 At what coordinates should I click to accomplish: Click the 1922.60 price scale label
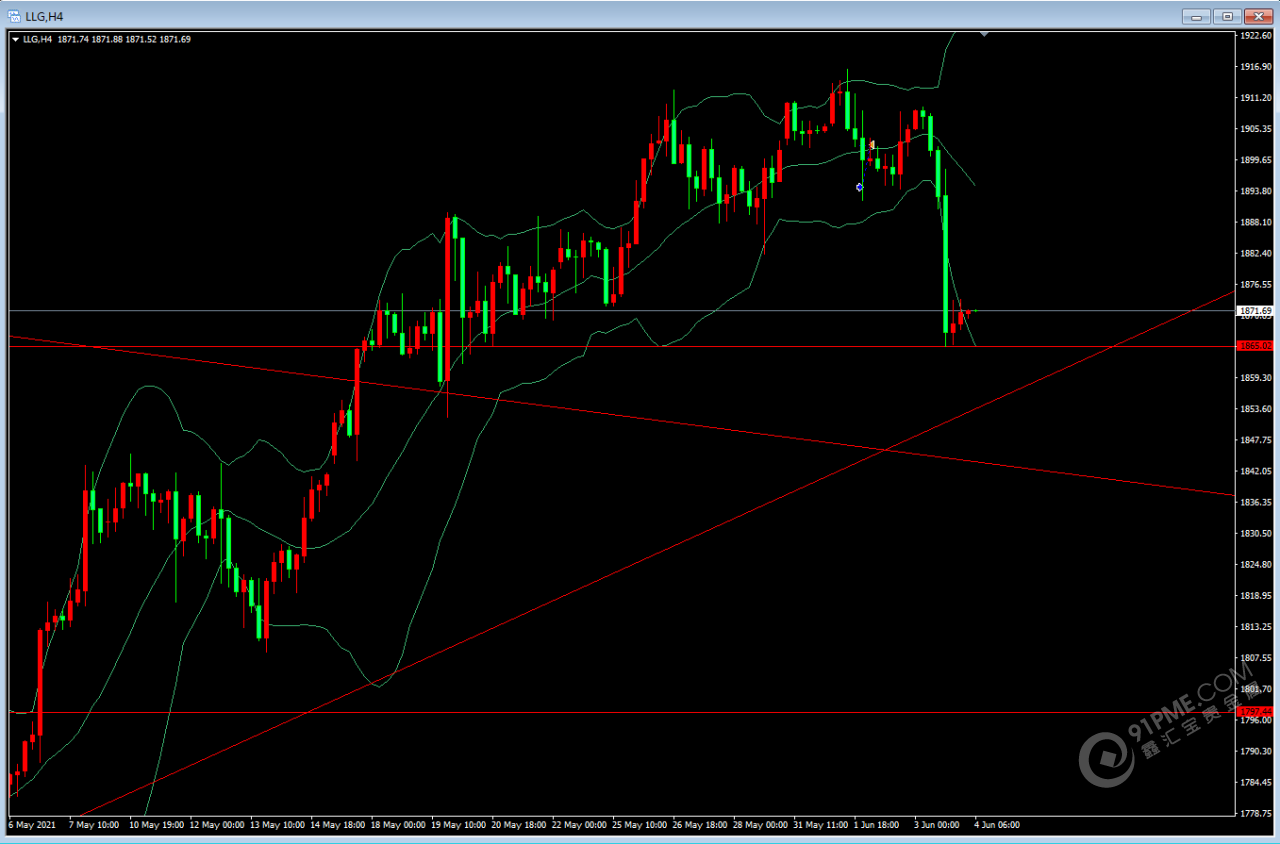(1255, 35)
